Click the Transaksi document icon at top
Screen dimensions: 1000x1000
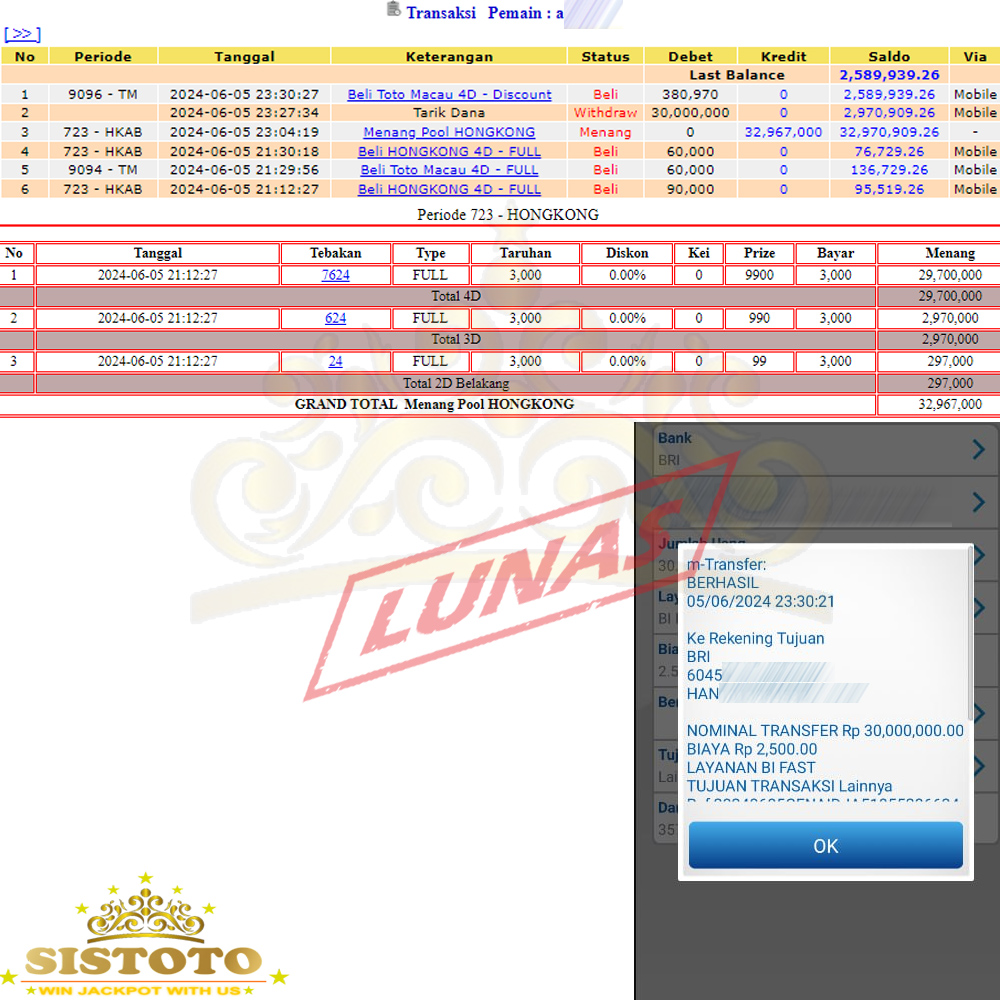coord(393,11)
